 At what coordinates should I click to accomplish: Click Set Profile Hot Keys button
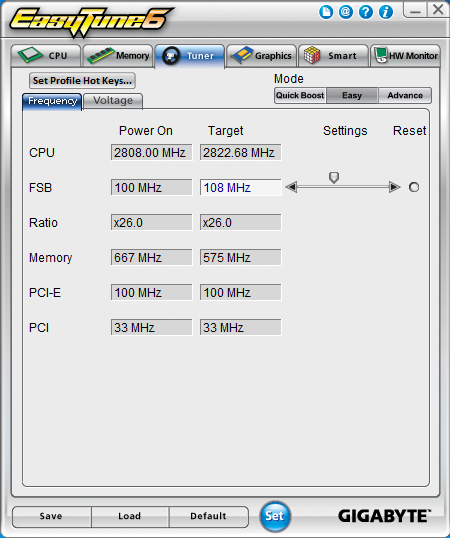click(x=82, y=81)
